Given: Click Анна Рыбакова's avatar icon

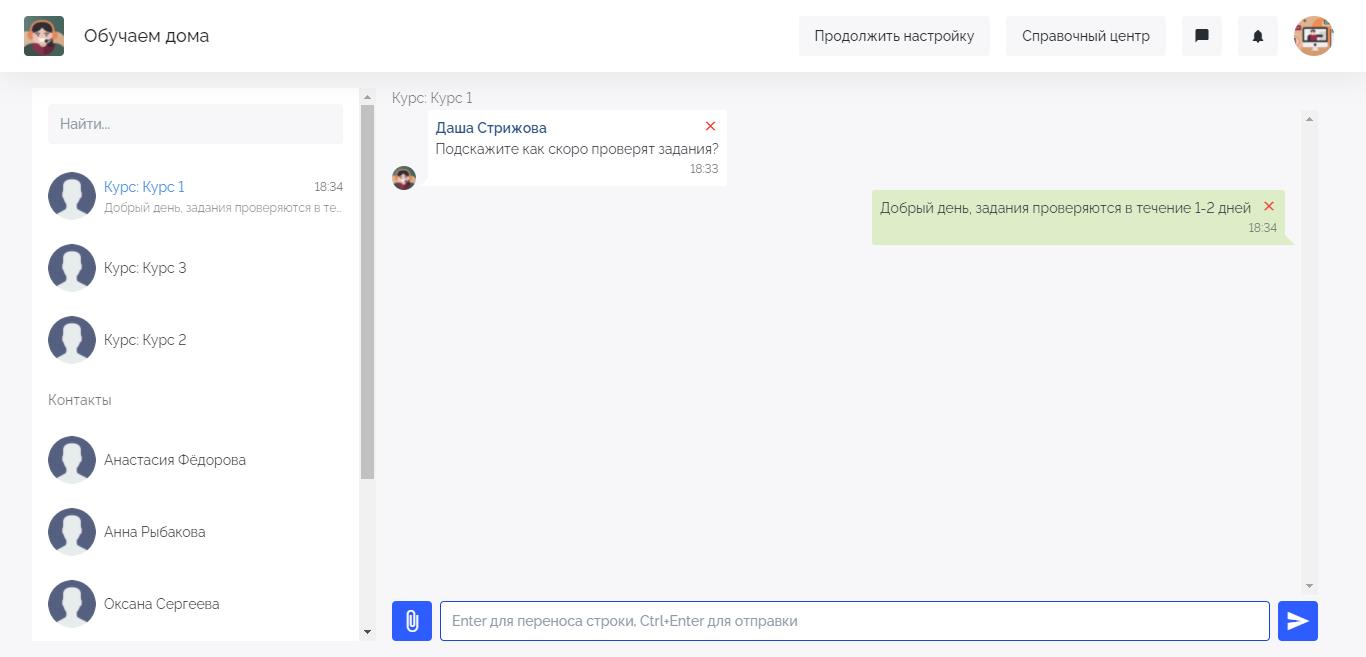Looking at the screenshot, I should coord(72,532).
